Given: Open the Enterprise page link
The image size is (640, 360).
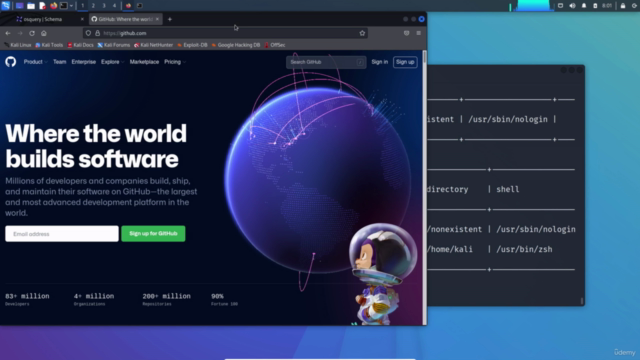Looking at the screenshot, I should 84,62.
